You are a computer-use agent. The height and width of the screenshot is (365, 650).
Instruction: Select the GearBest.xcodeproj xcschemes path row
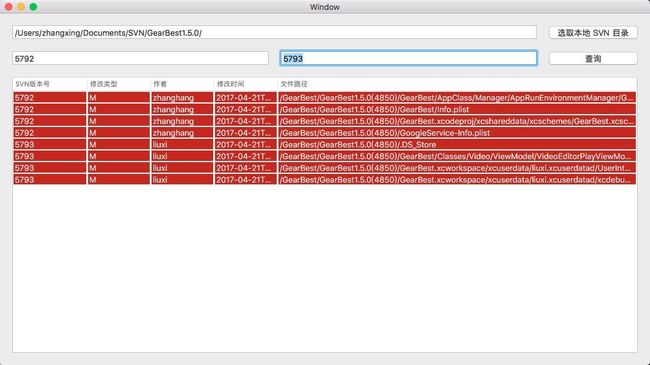point(324,121)
